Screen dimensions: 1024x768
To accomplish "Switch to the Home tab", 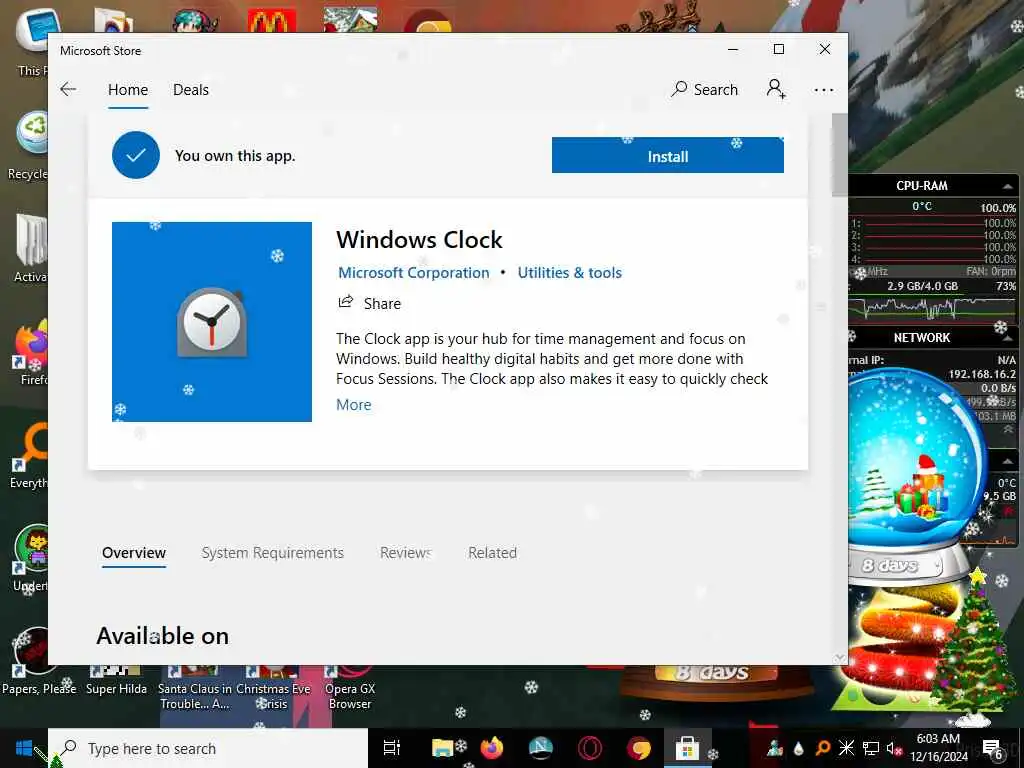I will pos(128,89).
